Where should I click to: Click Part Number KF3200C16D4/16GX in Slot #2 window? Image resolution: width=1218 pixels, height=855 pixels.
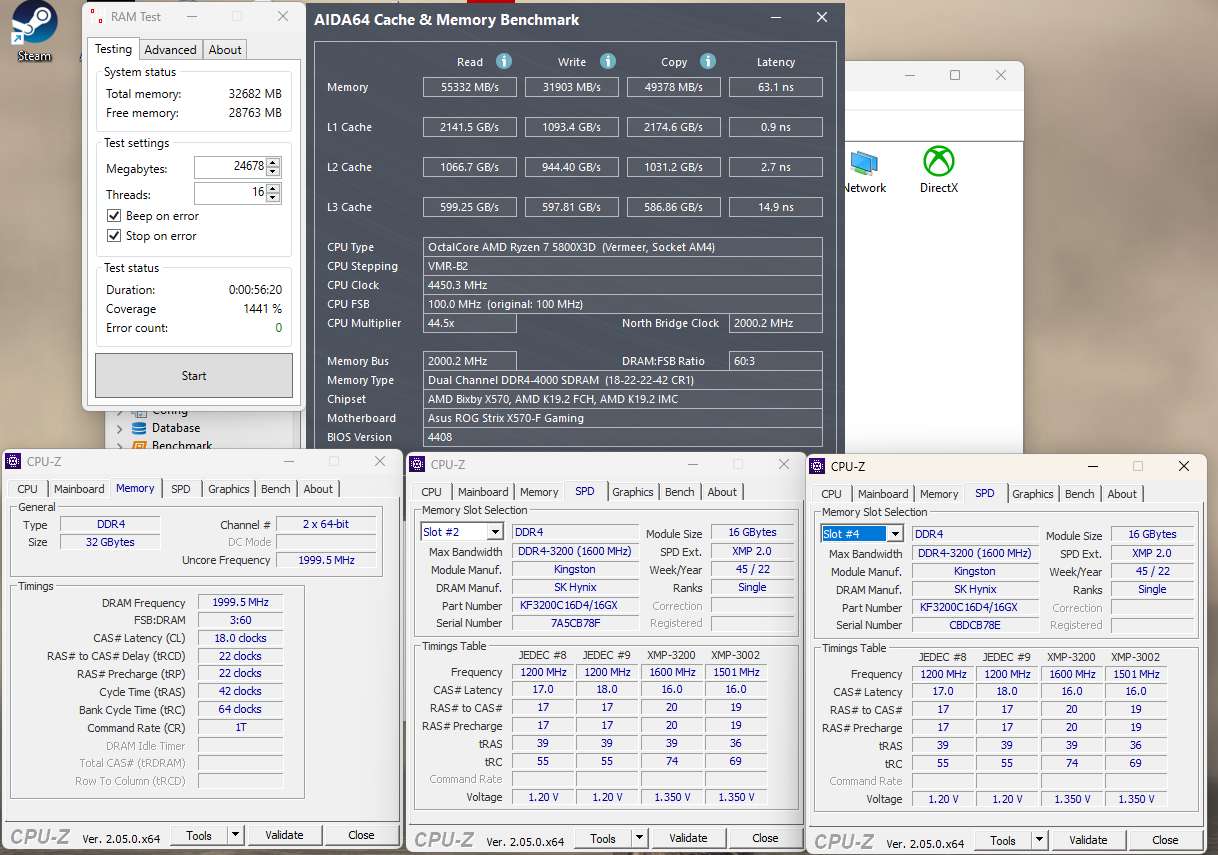[x=575, y=605]
